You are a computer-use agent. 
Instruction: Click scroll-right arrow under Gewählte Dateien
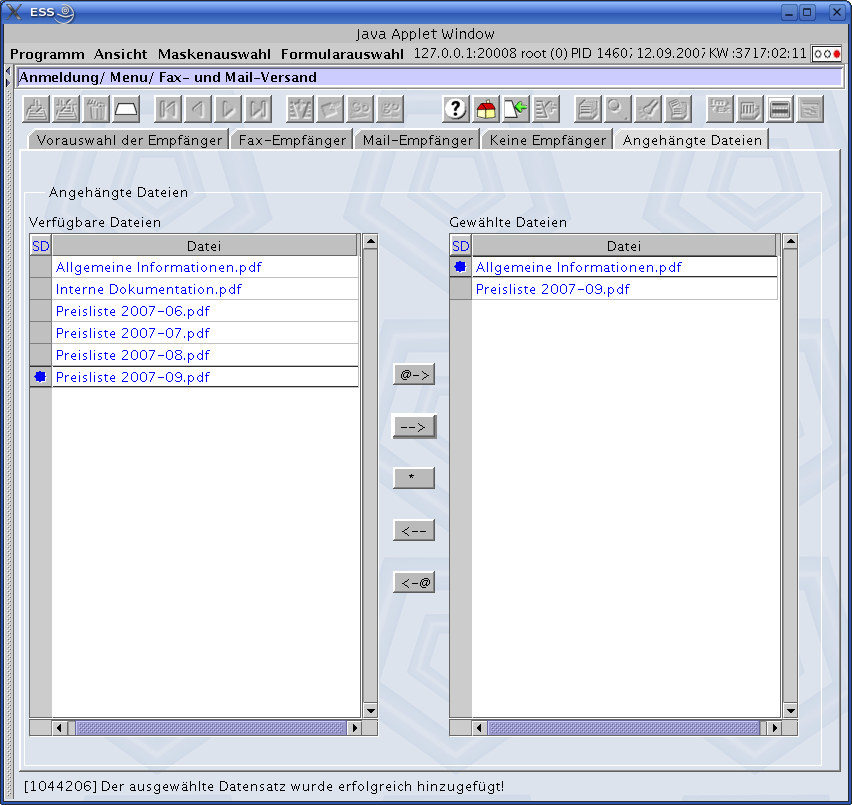(775, 728)
